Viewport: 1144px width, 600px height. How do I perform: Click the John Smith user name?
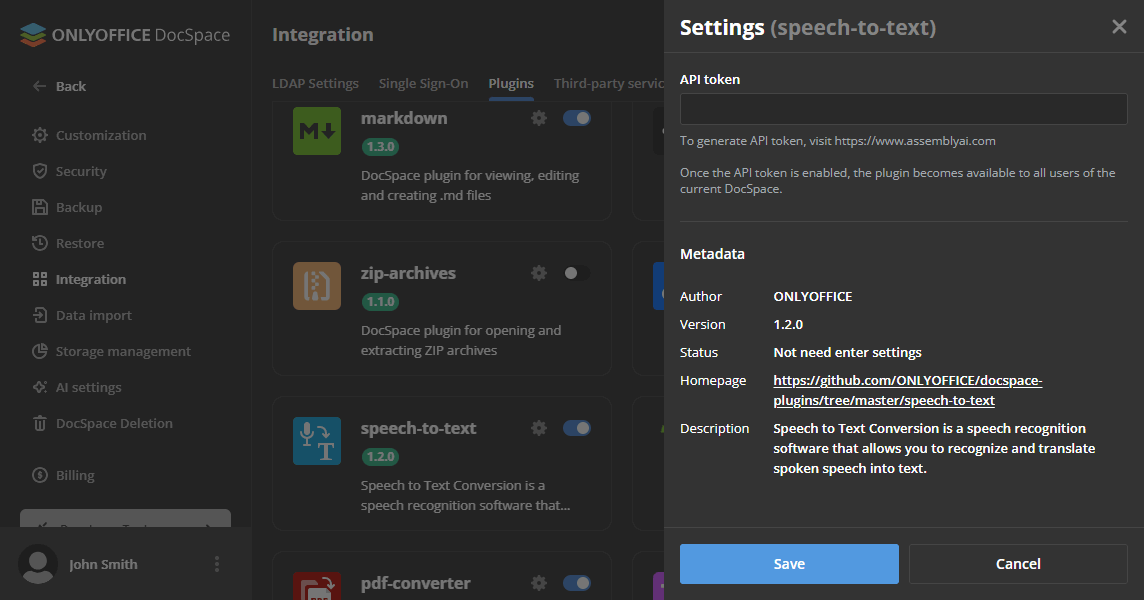[103, 564]
